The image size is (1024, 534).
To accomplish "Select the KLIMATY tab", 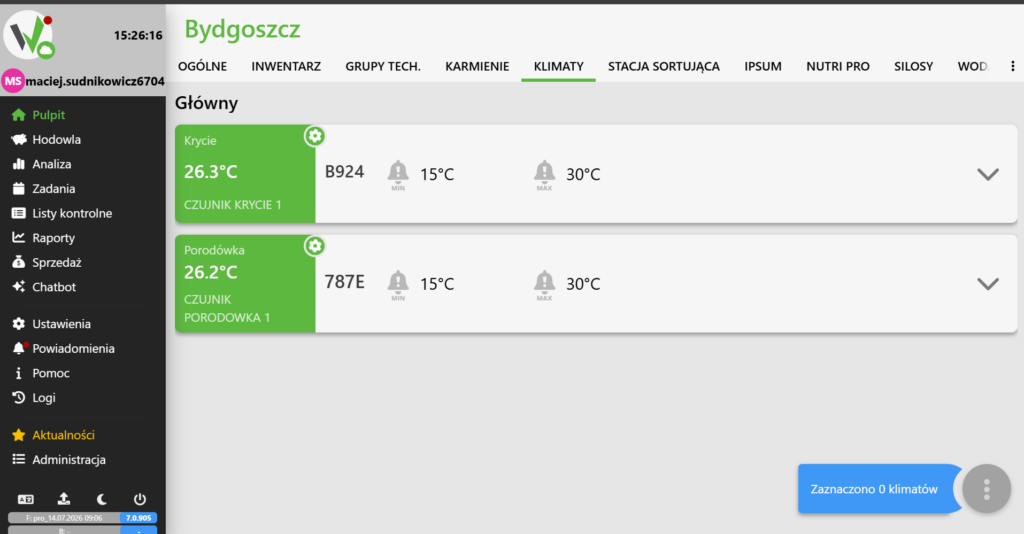I will (558, 66).
